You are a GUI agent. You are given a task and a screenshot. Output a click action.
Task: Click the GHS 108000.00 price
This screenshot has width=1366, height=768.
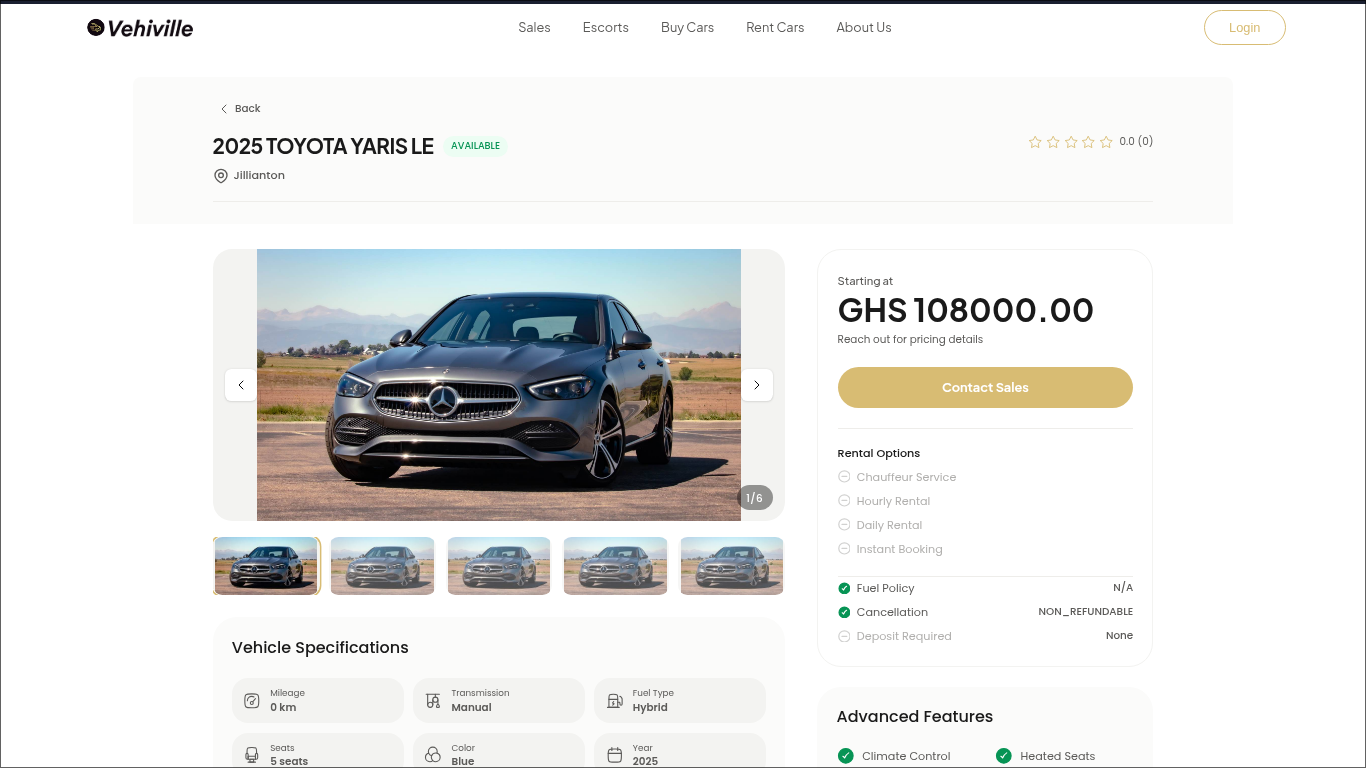click(x=966, y=310)
